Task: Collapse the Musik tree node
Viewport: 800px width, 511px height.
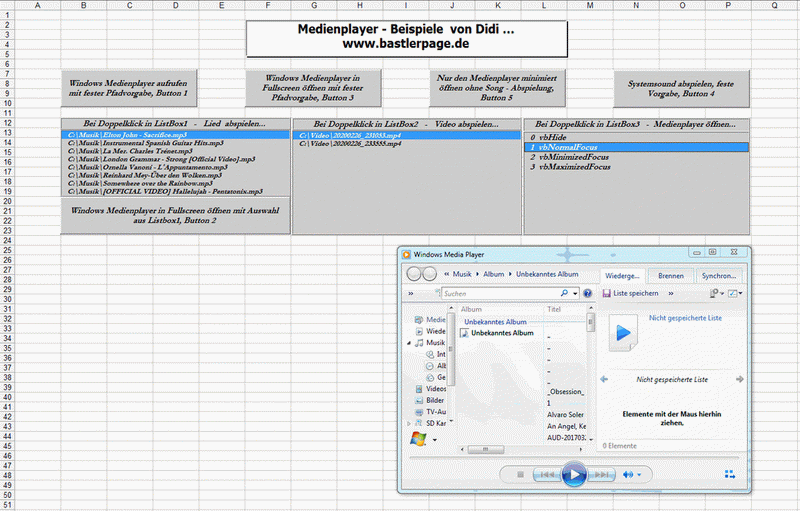Action: point(409,343)
